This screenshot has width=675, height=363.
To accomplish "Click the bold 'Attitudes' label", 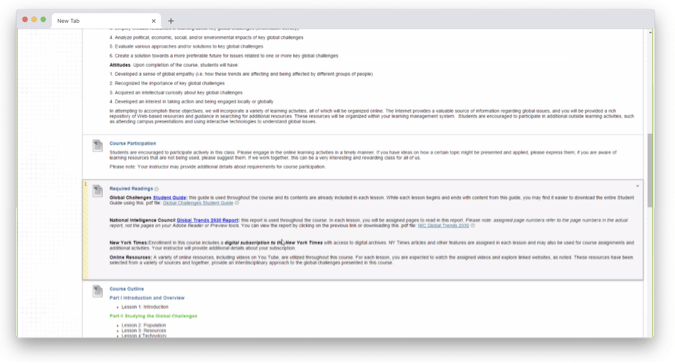I will (x=120, y=65).
